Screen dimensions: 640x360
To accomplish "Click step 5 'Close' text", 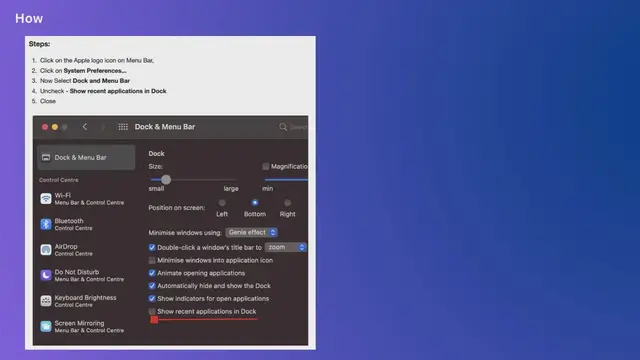I will click(x=48, y=101).
